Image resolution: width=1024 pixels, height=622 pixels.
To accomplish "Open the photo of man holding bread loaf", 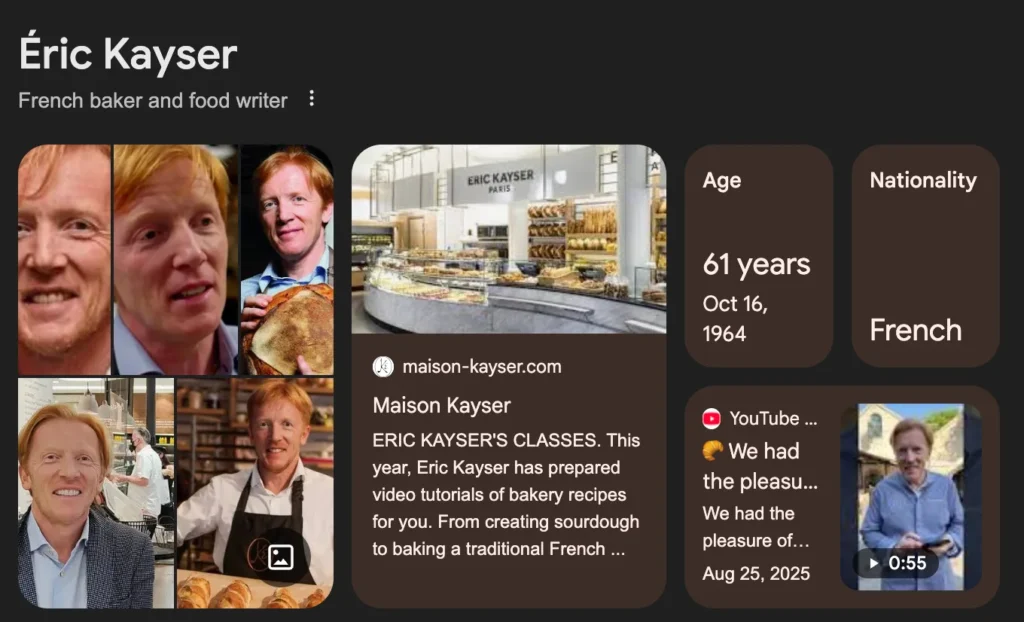I will 287,259.
